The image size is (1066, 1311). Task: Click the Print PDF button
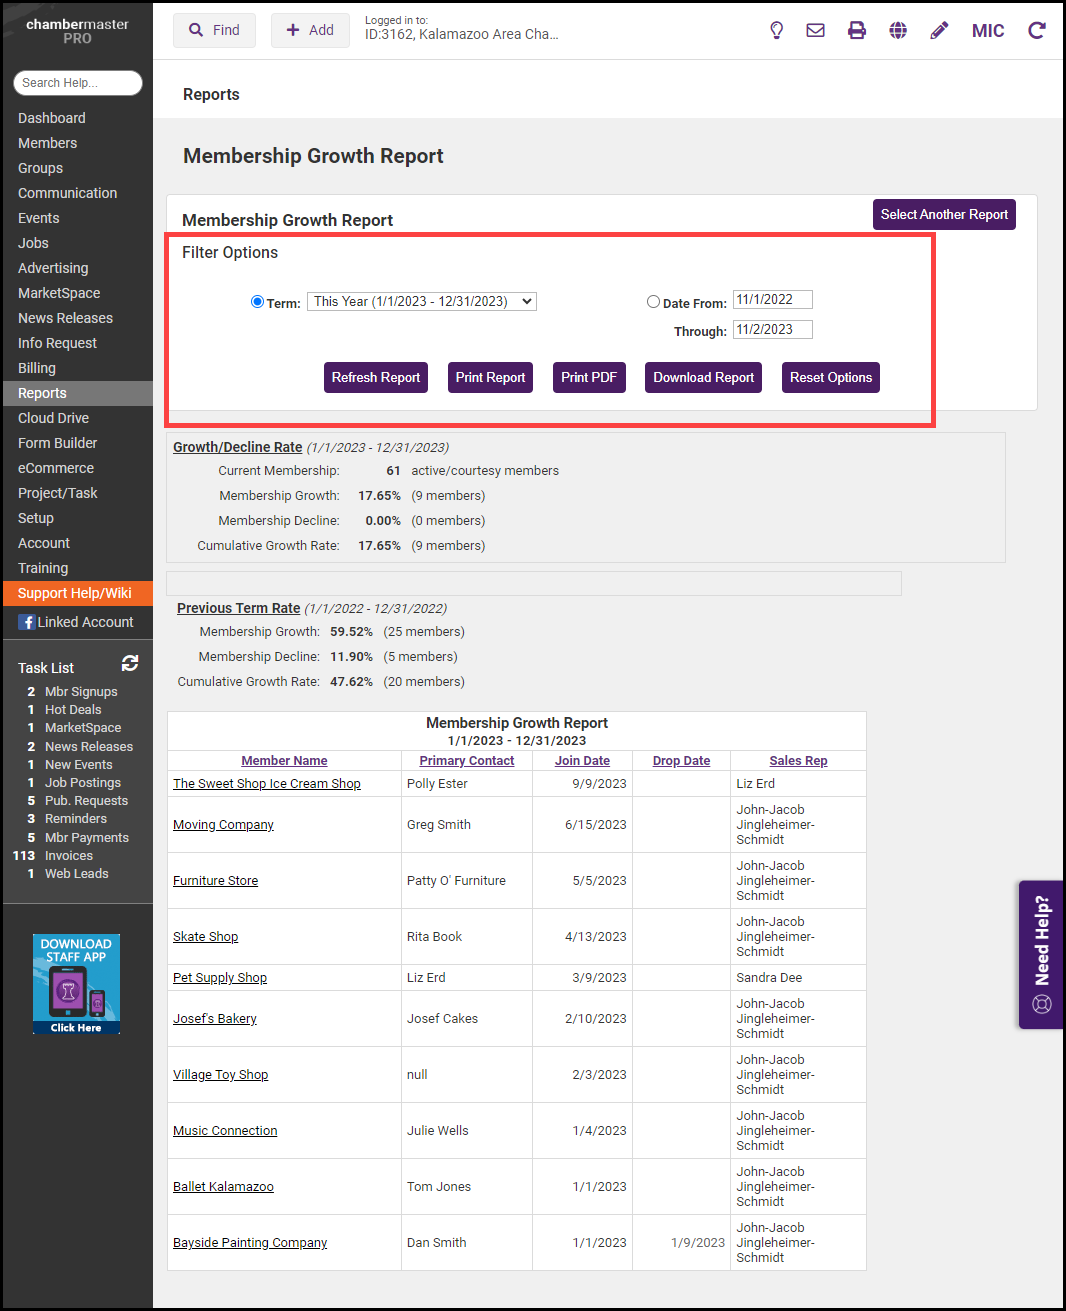[x=589, y=378]
